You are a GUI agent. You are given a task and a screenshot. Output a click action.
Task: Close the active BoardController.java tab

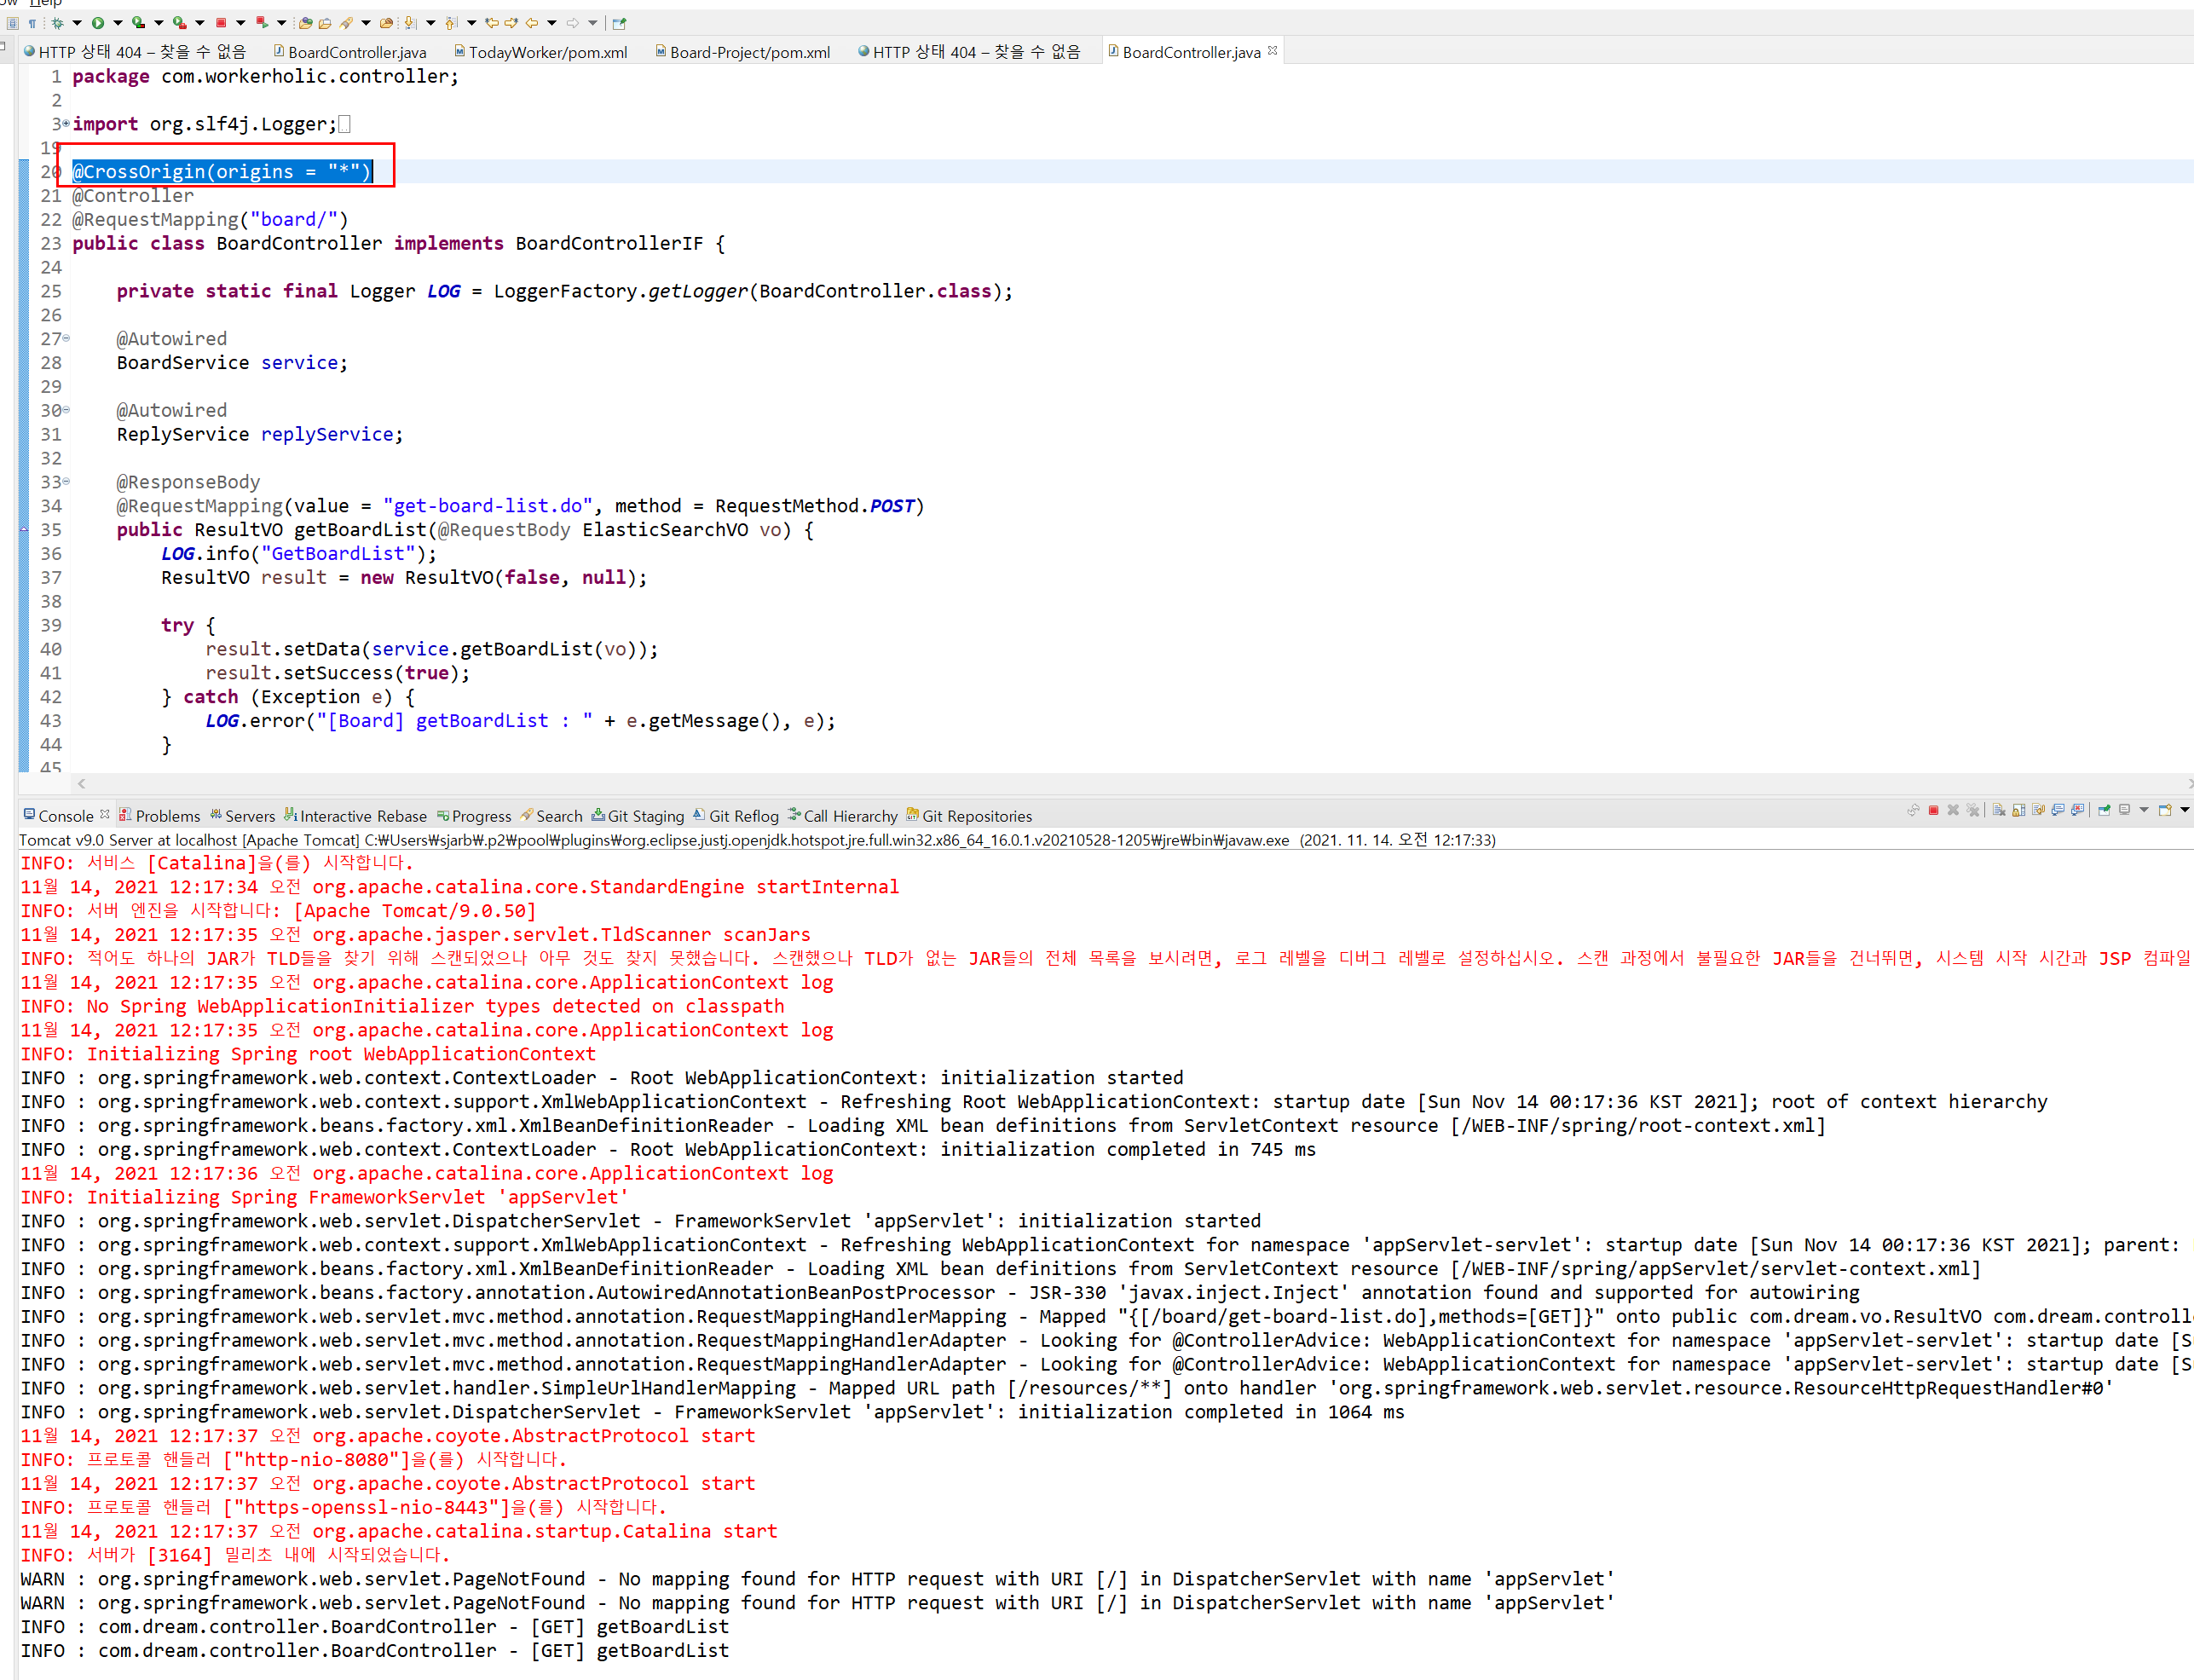(x=1273, y=50)
